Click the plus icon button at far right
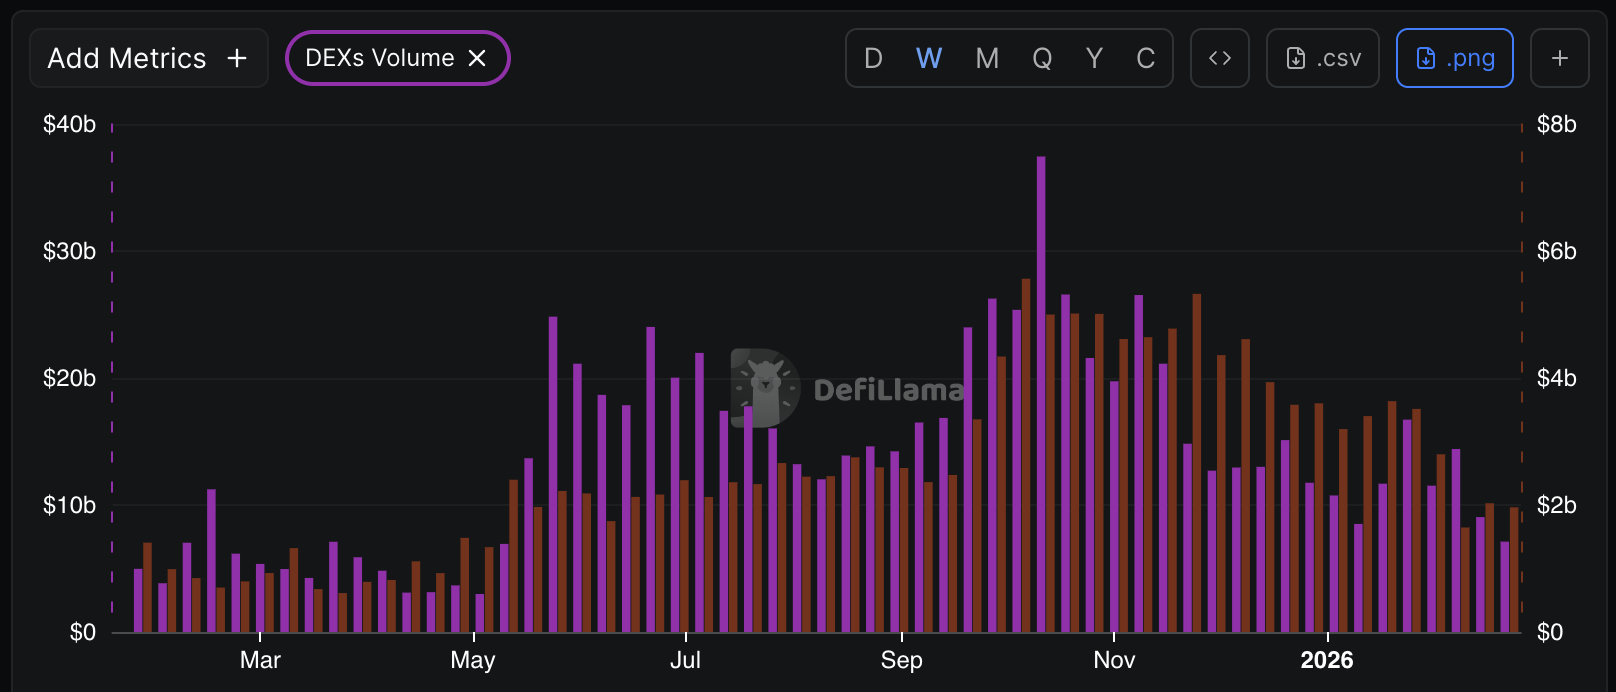Viewport: 1616px width, 692px height. [x=1559, y=58]
